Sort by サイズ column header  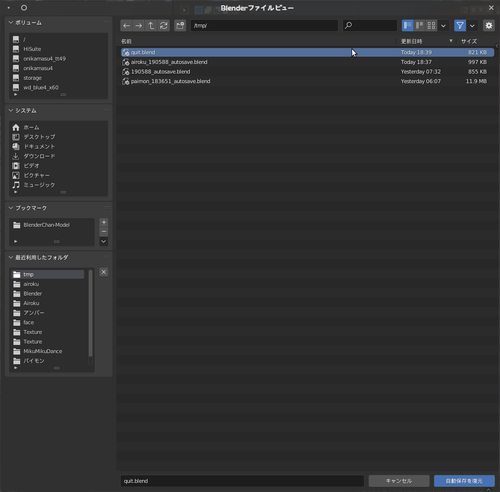tap(469, 41)
